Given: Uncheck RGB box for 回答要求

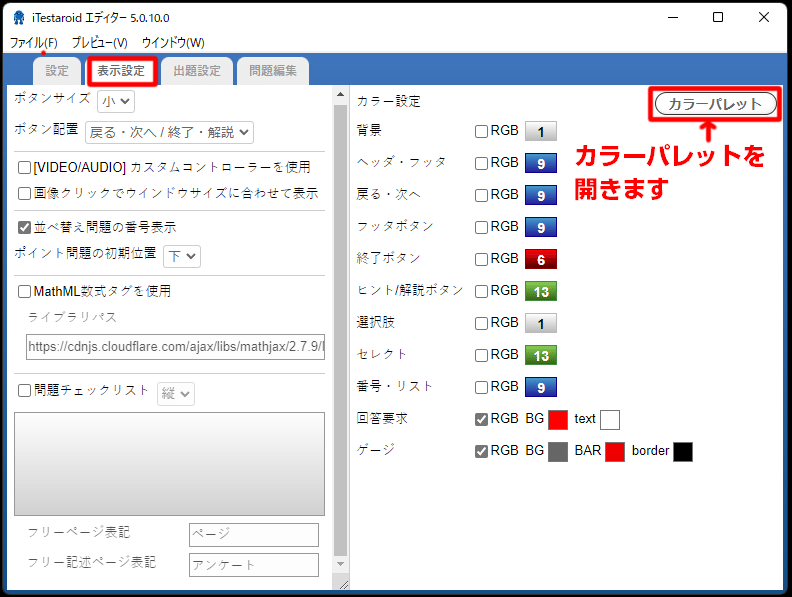Looking at the screenshot, I should tap(481, 419).
